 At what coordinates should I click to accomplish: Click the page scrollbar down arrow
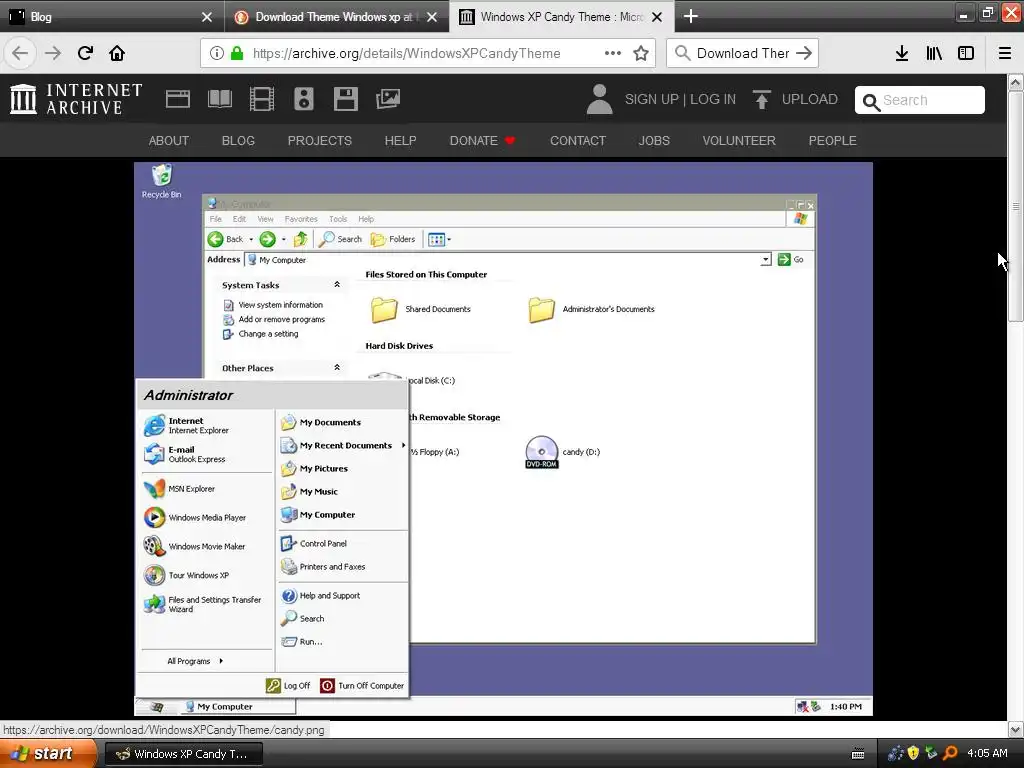[x=1015, y=729]
